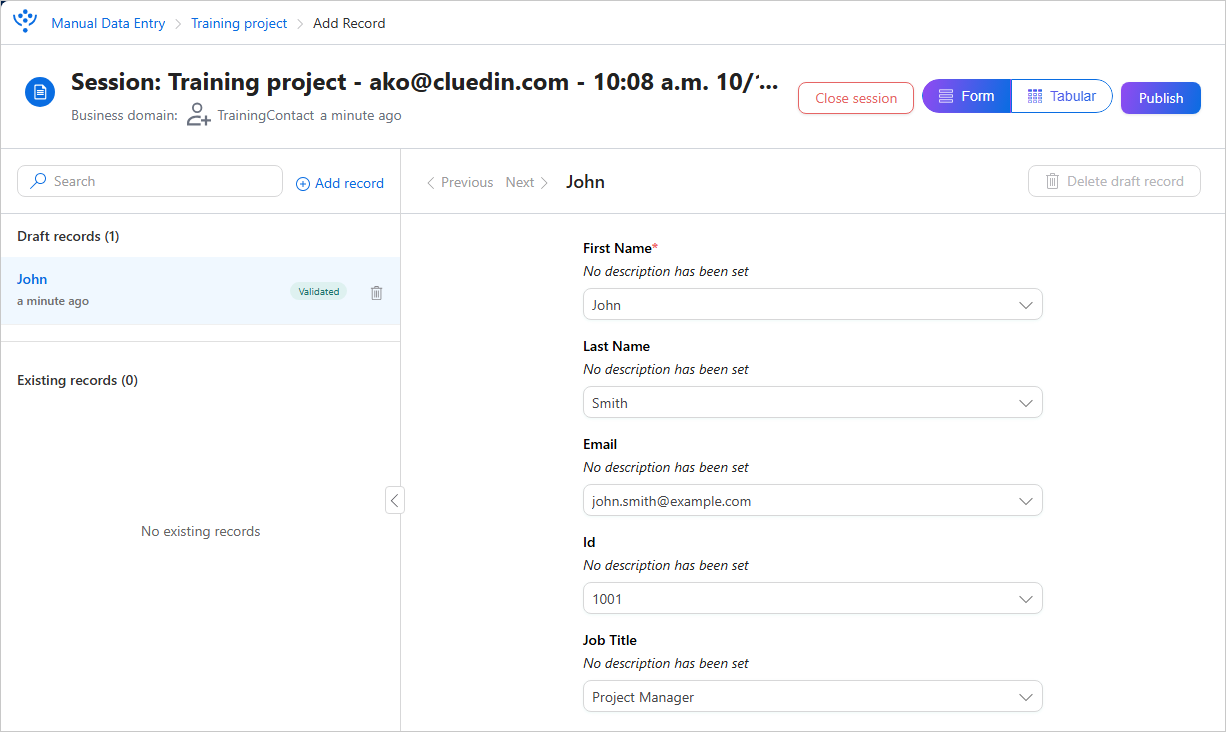Click the No existing records message

[200, 531]
